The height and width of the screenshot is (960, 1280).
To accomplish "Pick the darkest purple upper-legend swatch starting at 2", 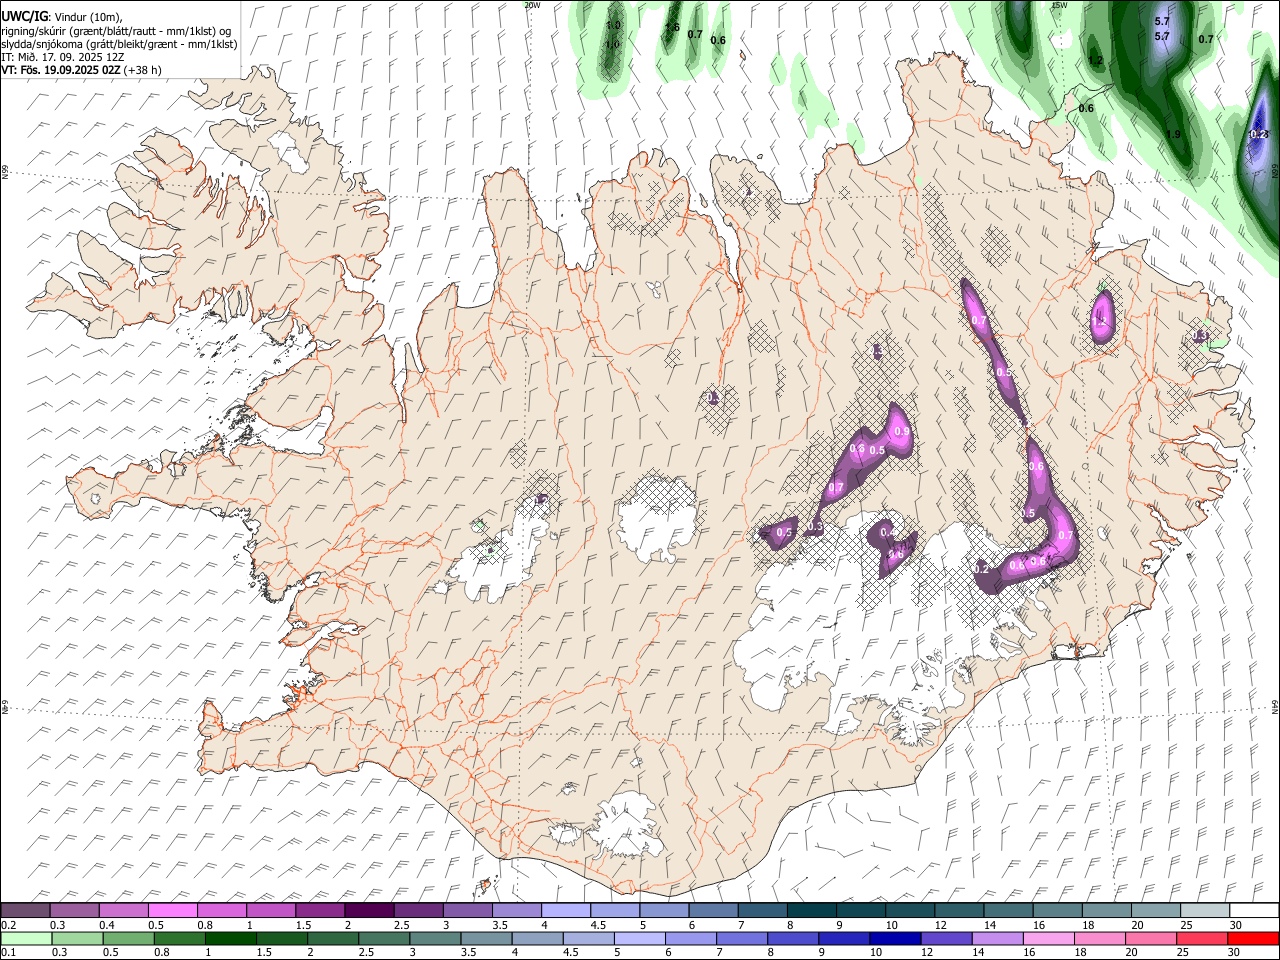I will (369, 911).
